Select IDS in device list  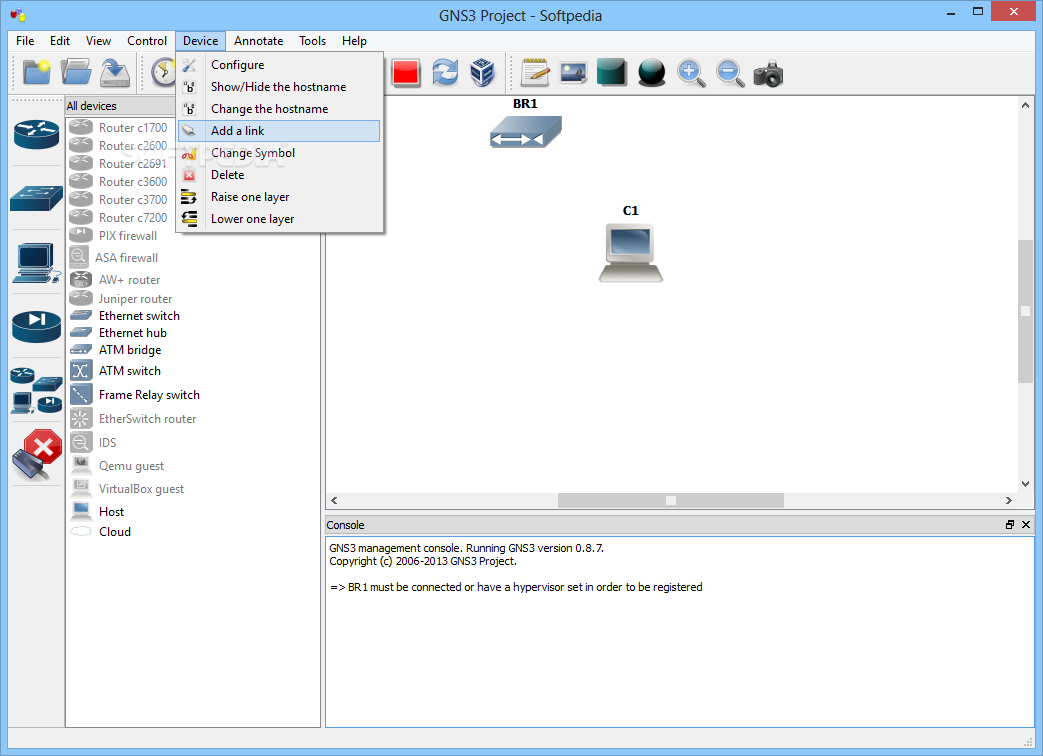pos(107,442)
